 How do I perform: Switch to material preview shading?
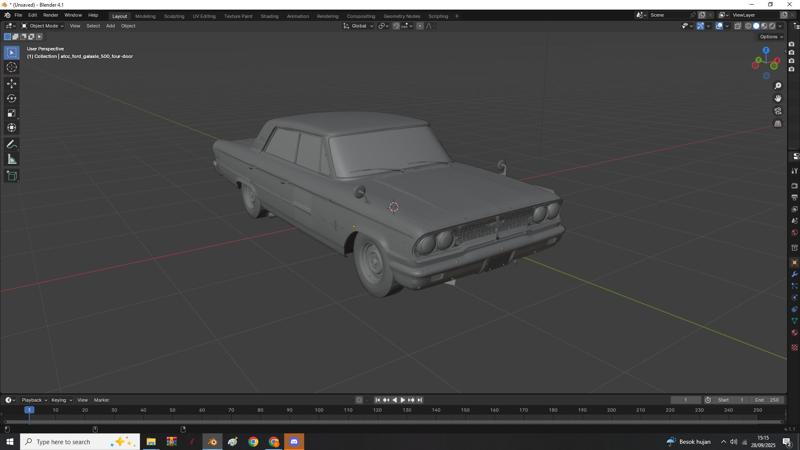tap(764, 26)
